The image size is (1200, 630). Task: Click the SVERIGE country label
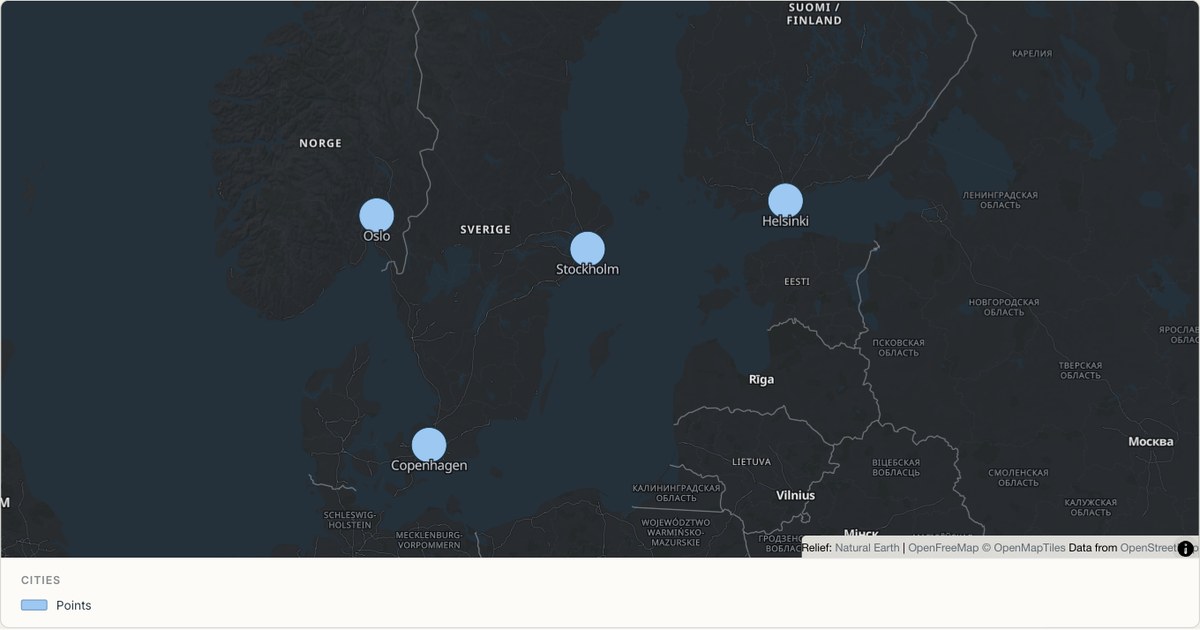click(x=486, y=229)
